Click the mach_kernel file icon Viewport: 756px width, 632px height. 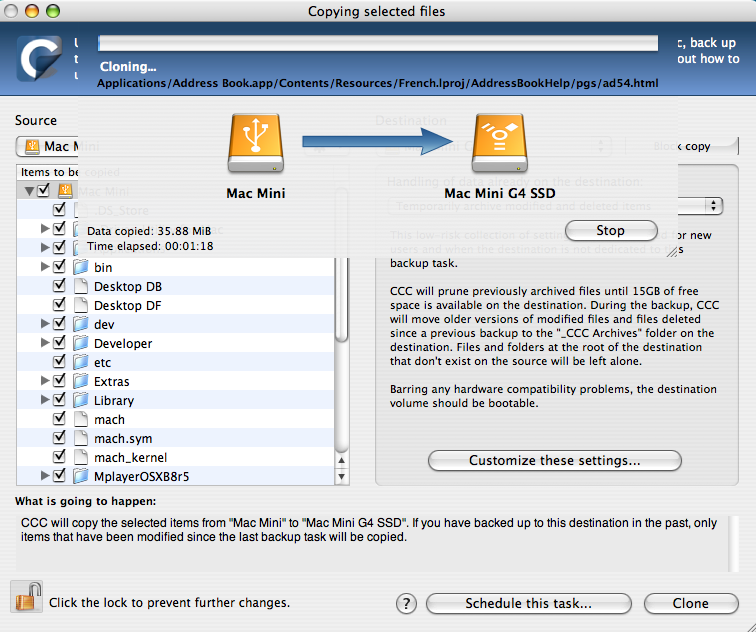point(81,457)
